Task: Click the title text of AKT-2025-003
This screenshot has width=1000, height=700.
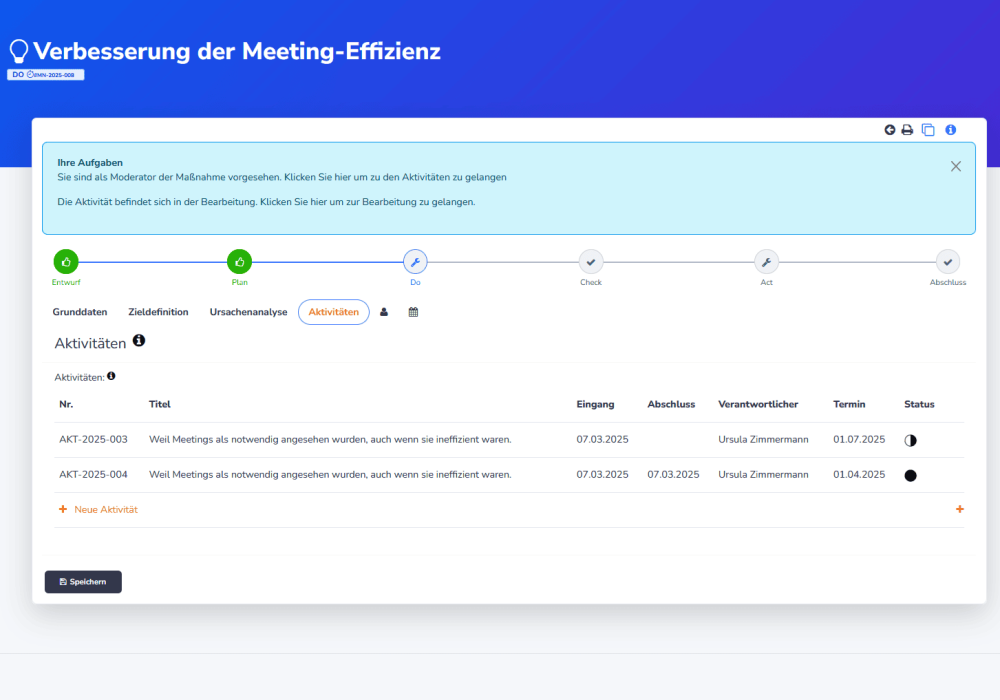Action: 330,439
